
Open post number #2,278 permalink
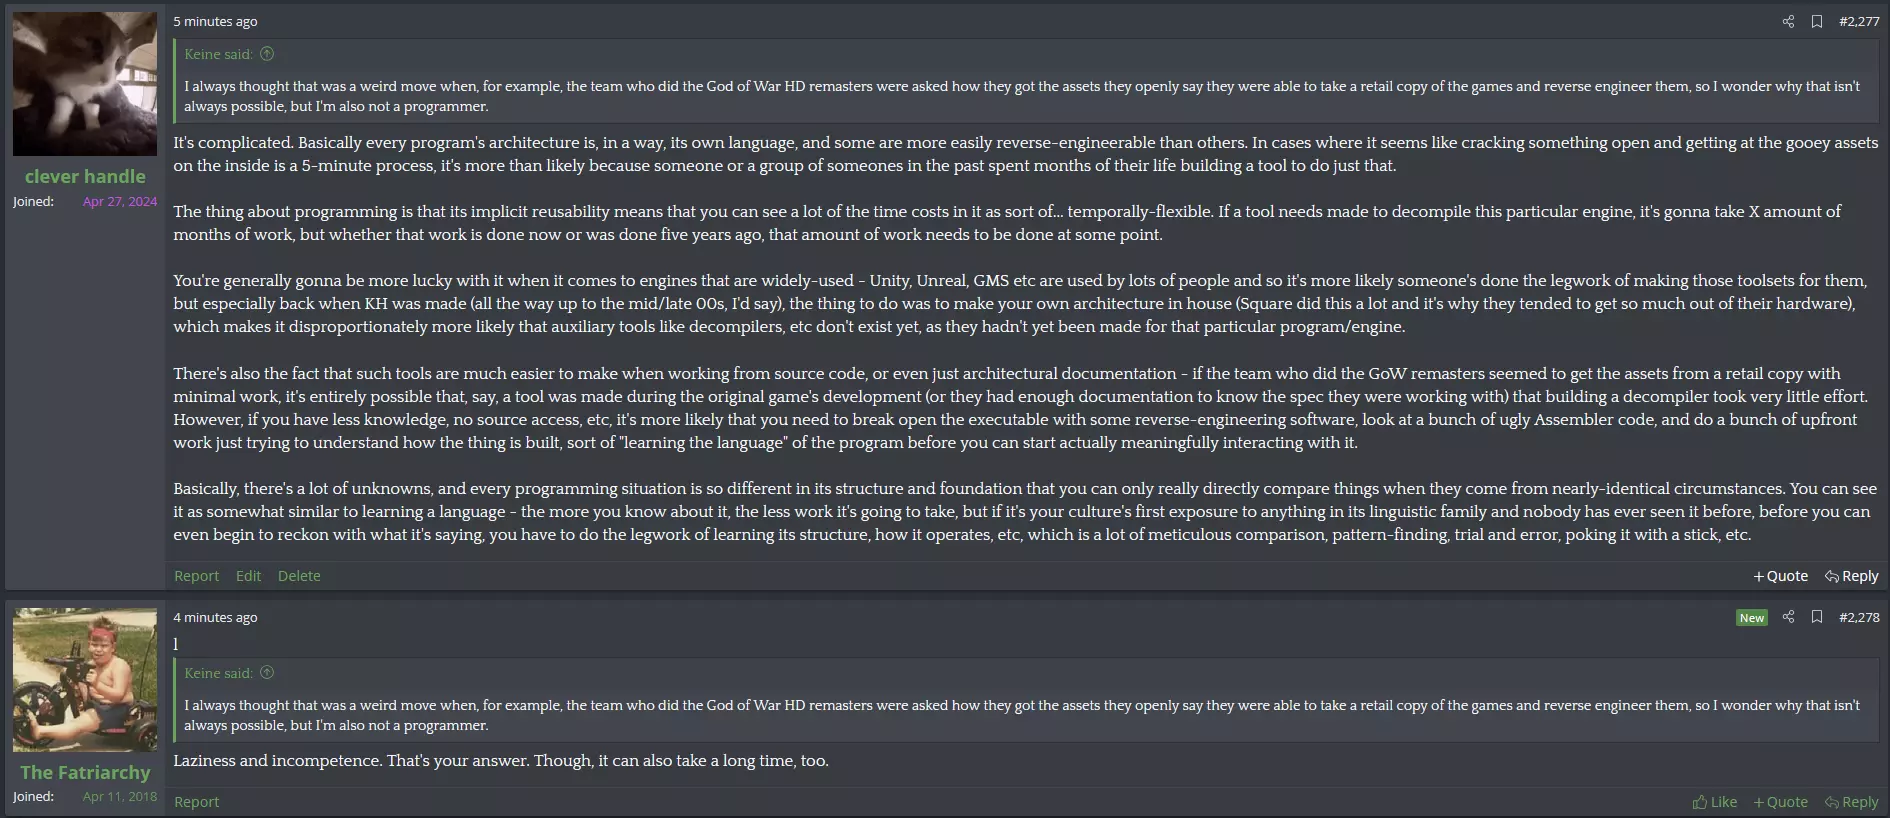pyautogui.click(x=1859, y=617)
